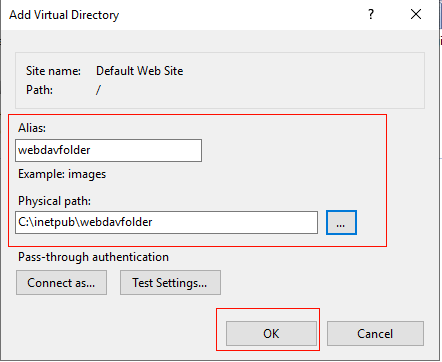
Task: Click the 'Example: images' hint text
Action: pyautogui.click(x=62, y=174)
